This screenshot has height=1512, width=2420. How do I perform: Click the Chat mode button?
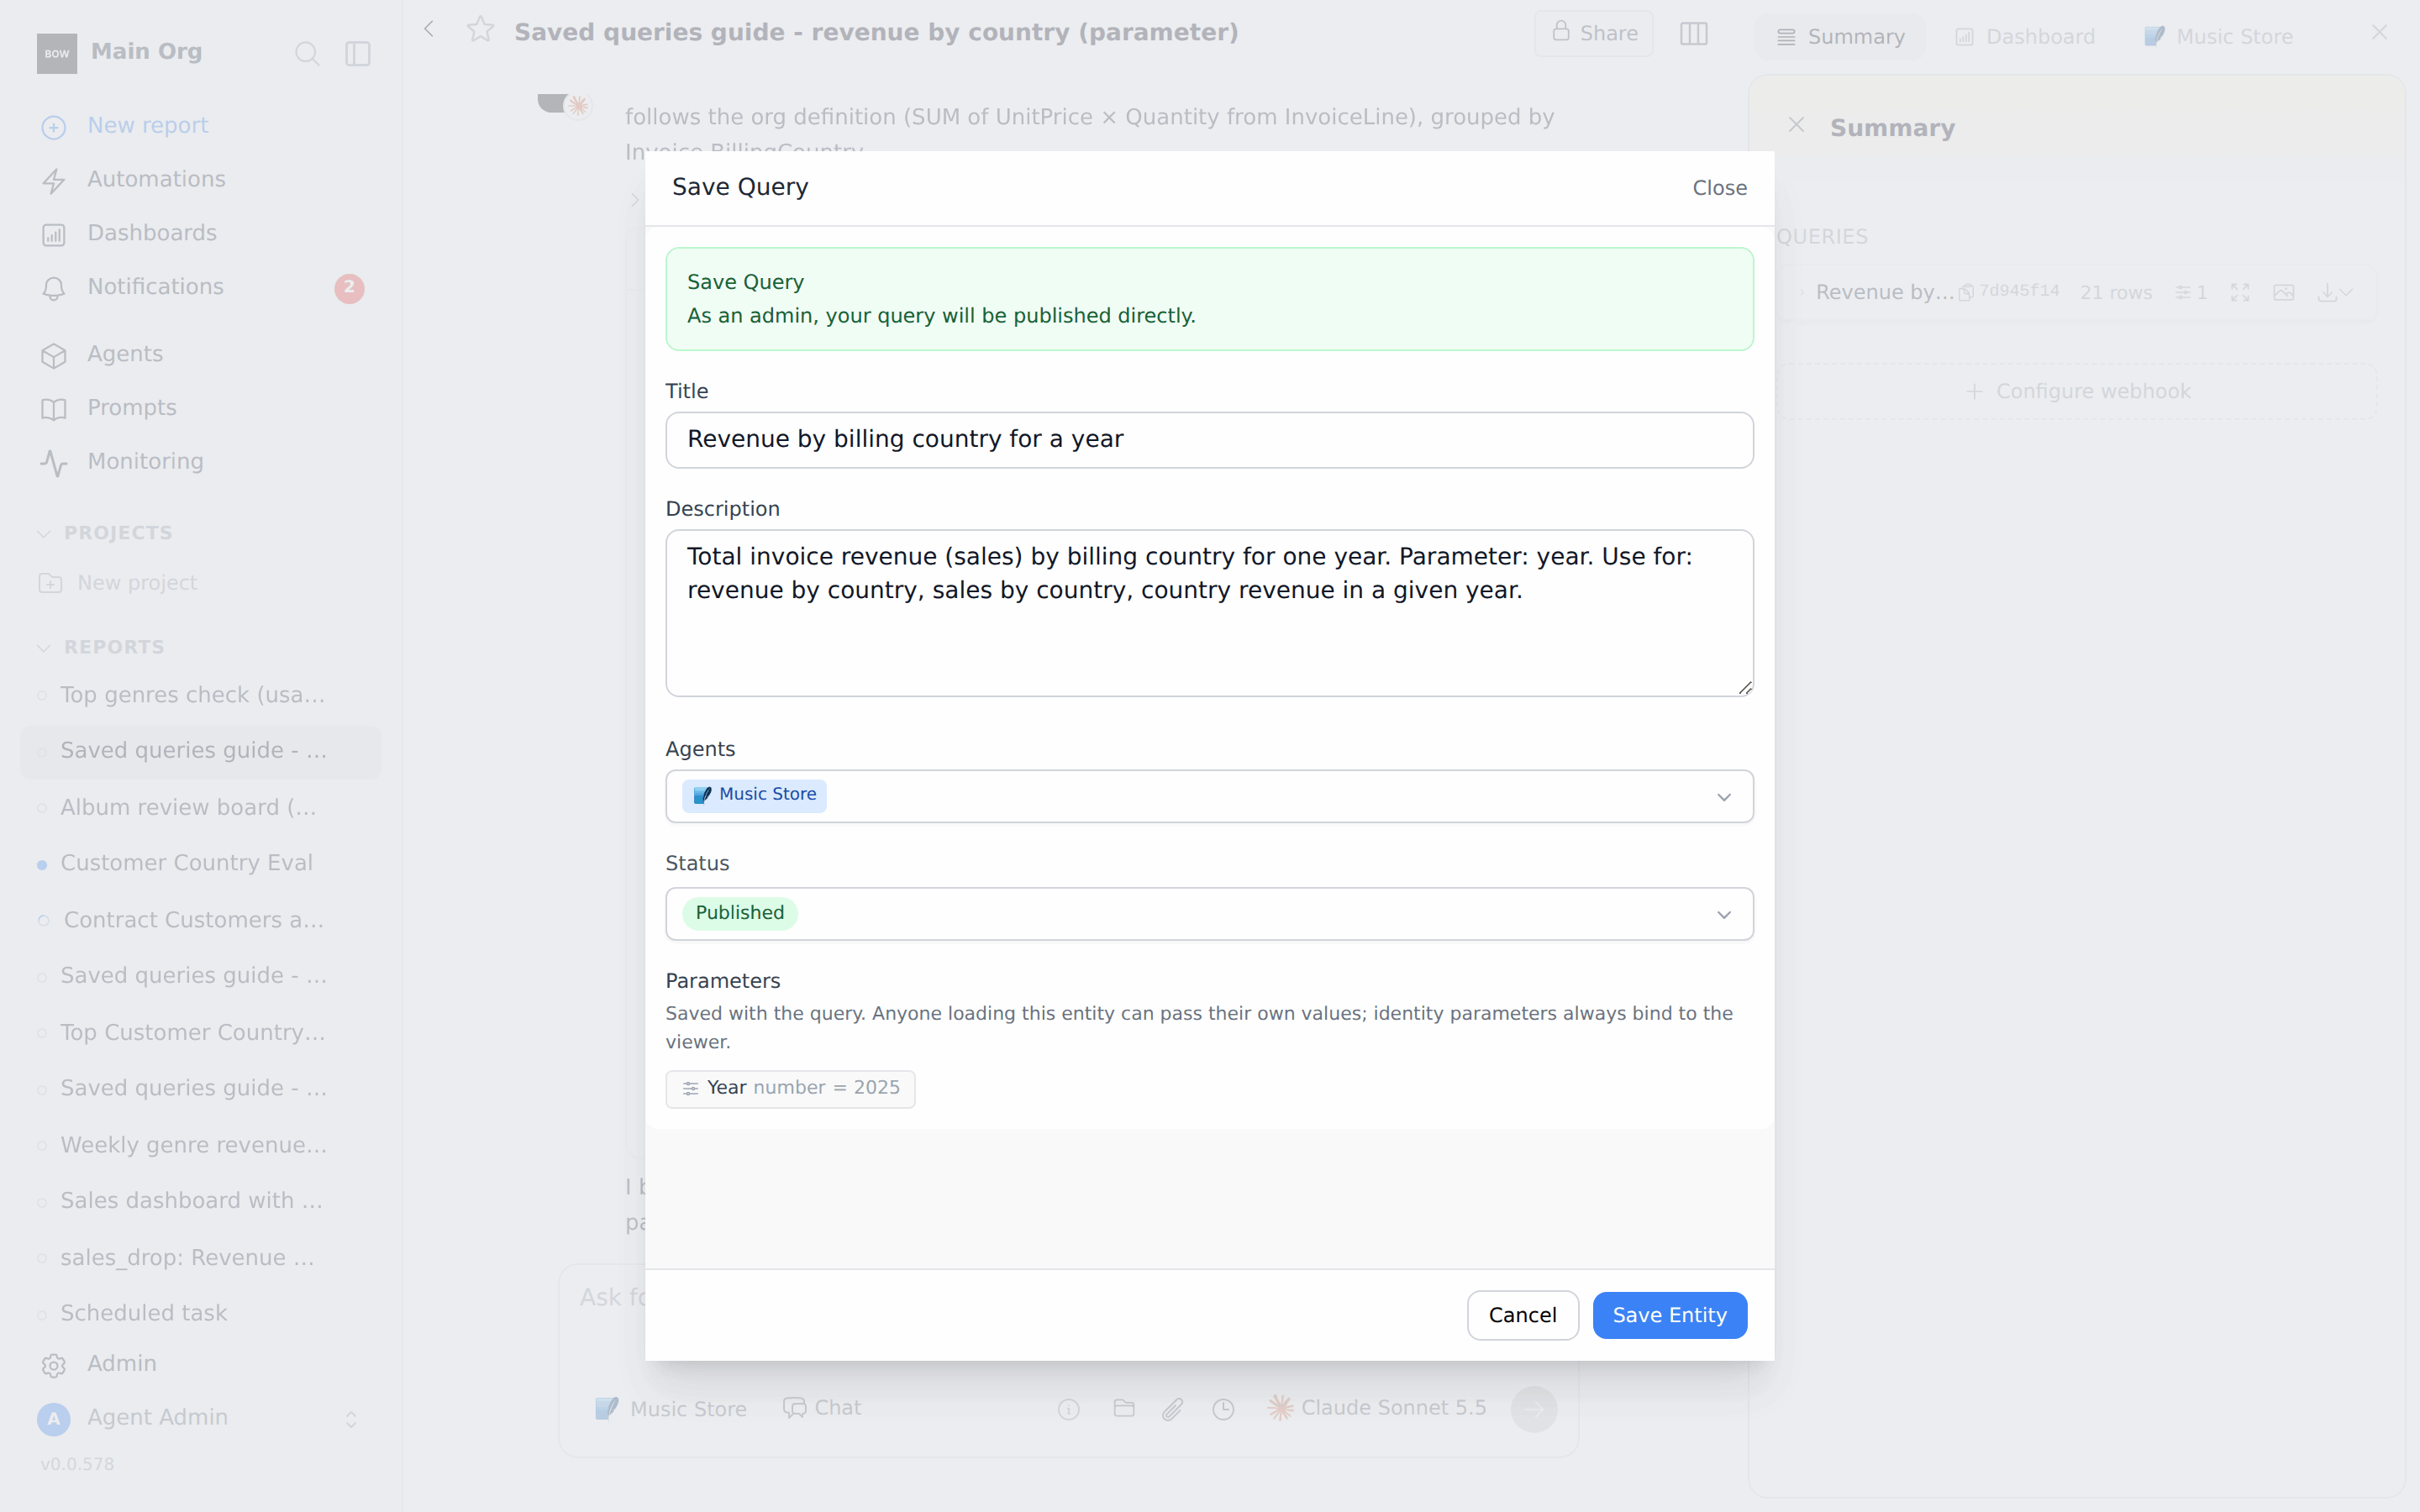click(x=822, y=1408)
